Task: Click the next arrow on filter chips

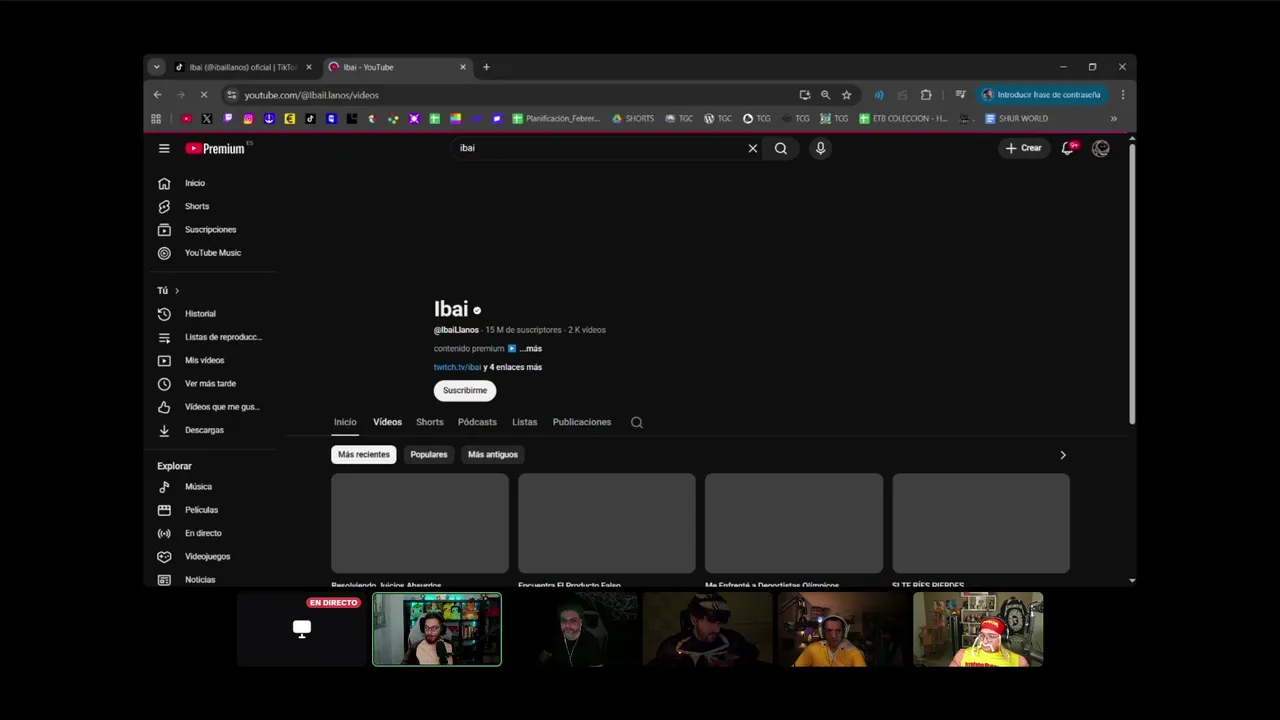Action: coord(1063,455)
